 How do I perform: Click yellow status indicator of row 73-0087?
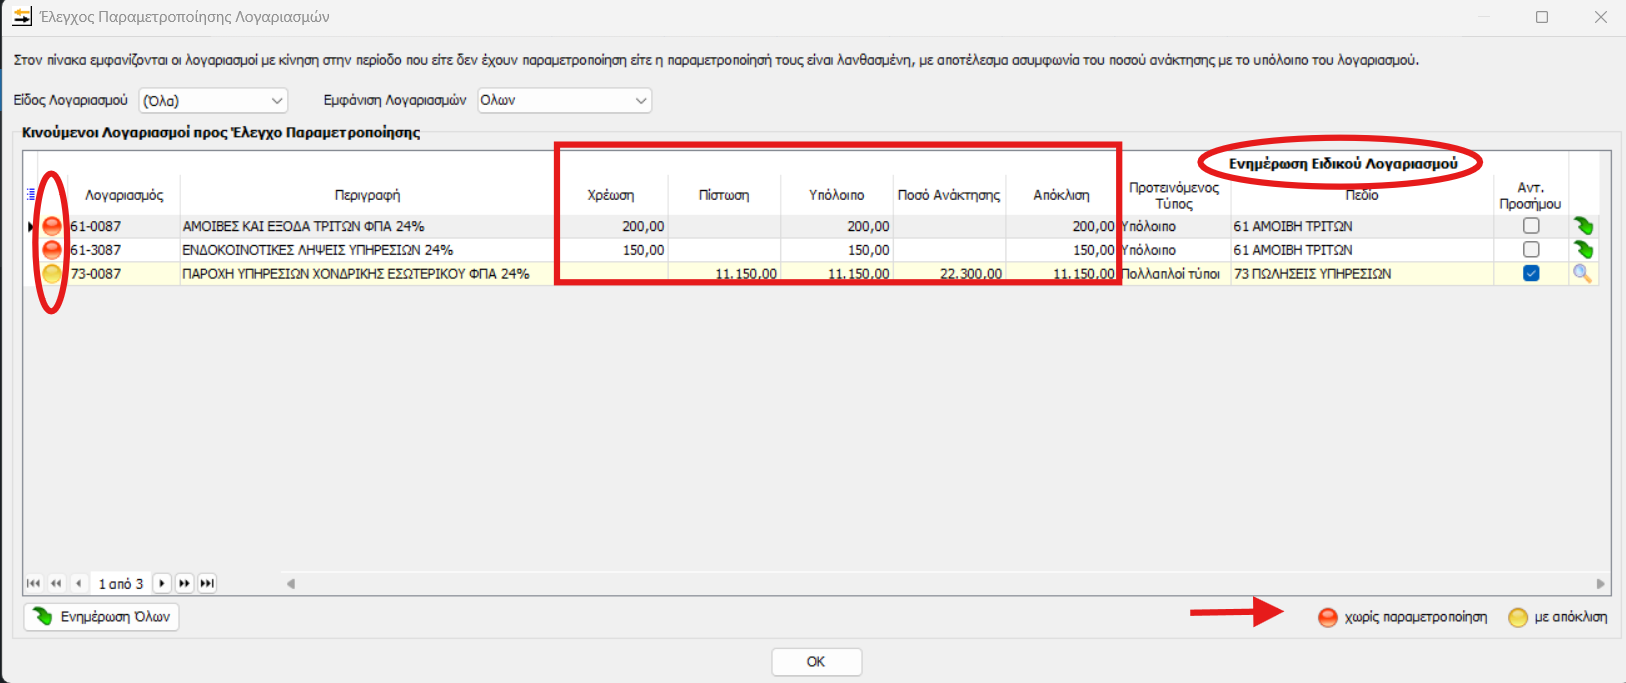point(52,274)
